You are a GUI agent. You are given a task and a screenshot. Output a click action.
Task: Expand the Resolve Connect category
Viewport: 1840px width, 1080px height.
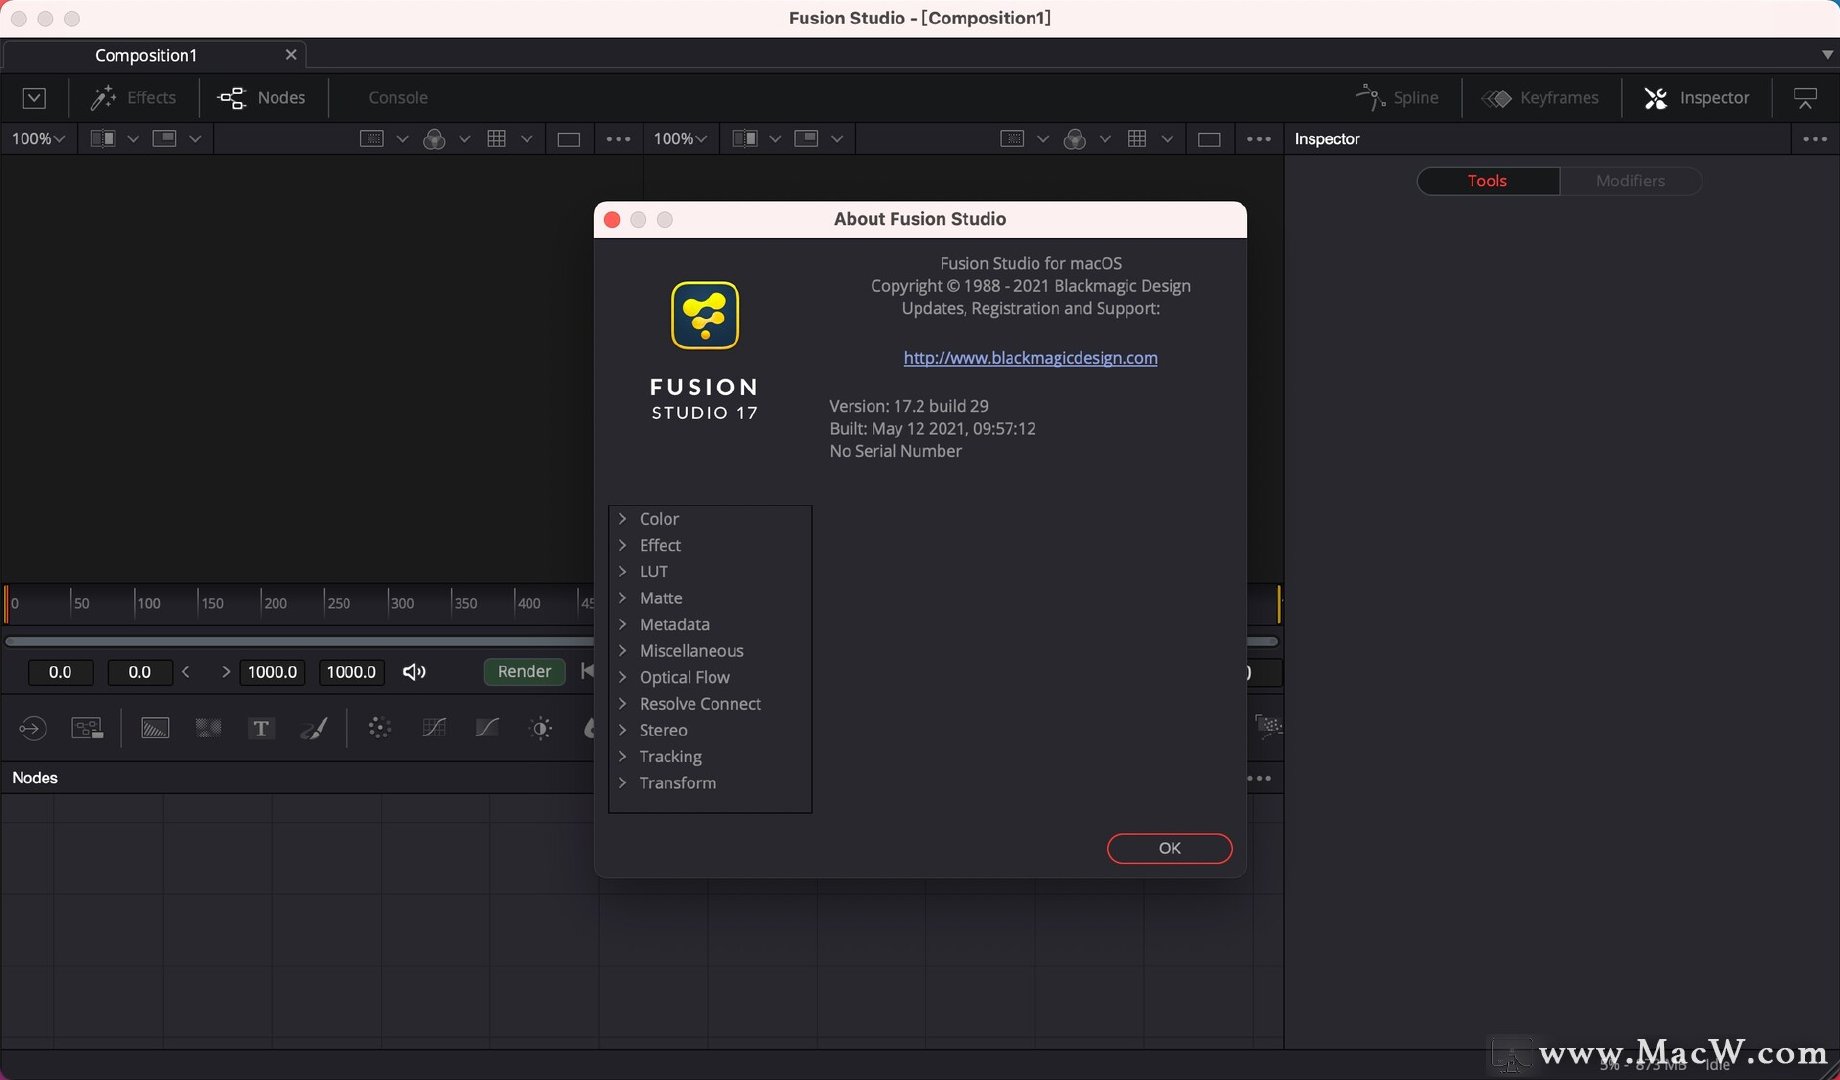click(x=622, y=704)
